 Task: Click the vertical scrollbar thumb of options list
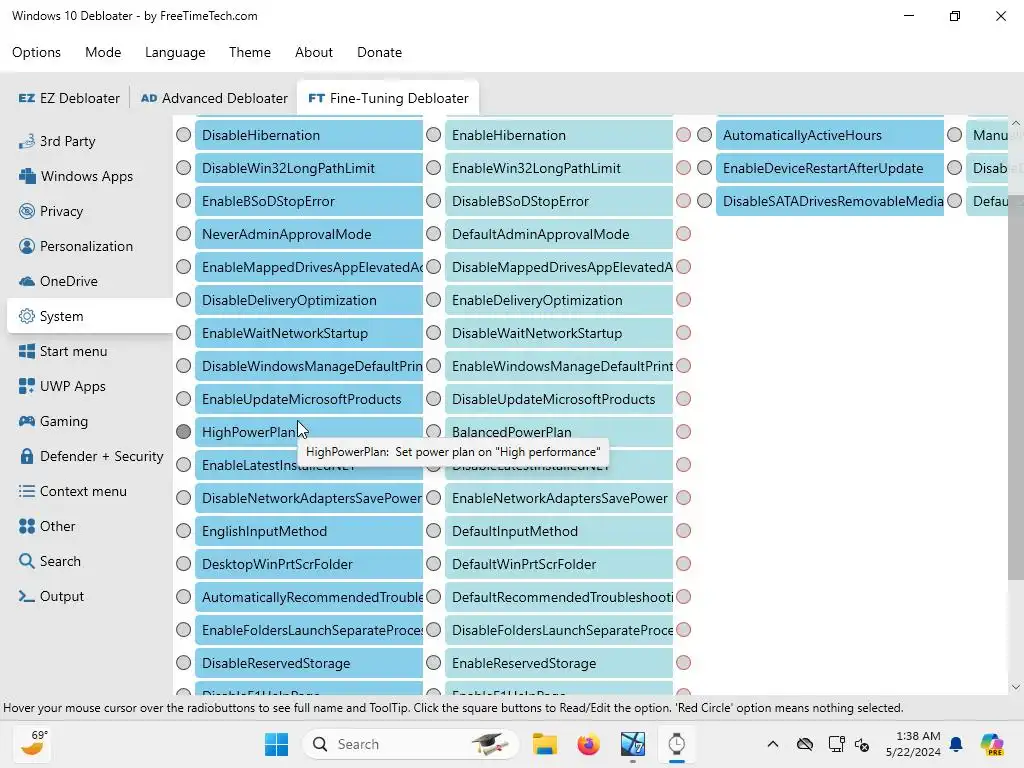coord(1016,387)
